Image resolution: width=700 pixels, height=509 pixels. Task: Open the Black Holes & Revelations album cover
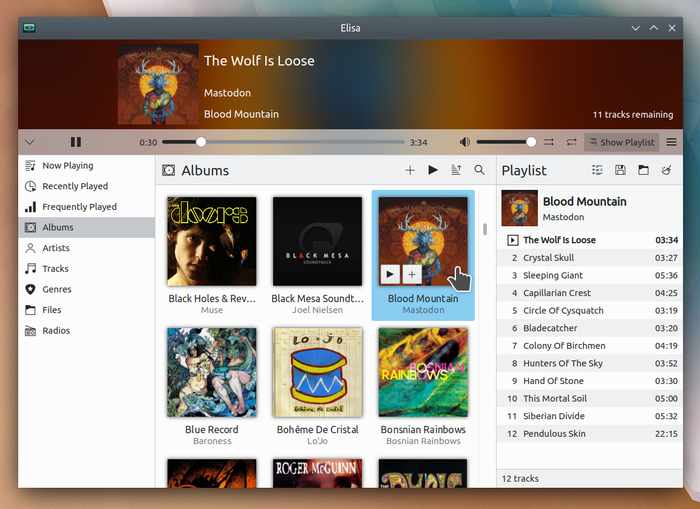pos(212,241)
